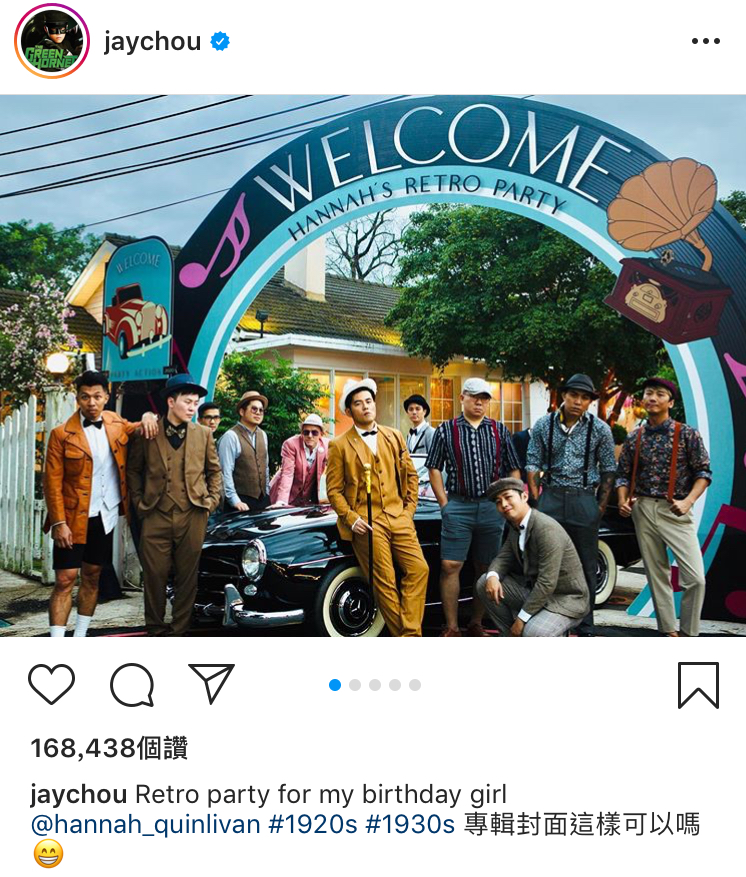Viewport: 746px width, 877px height.
Task: View the 168,438 likes list
Action: click(109, 748)
